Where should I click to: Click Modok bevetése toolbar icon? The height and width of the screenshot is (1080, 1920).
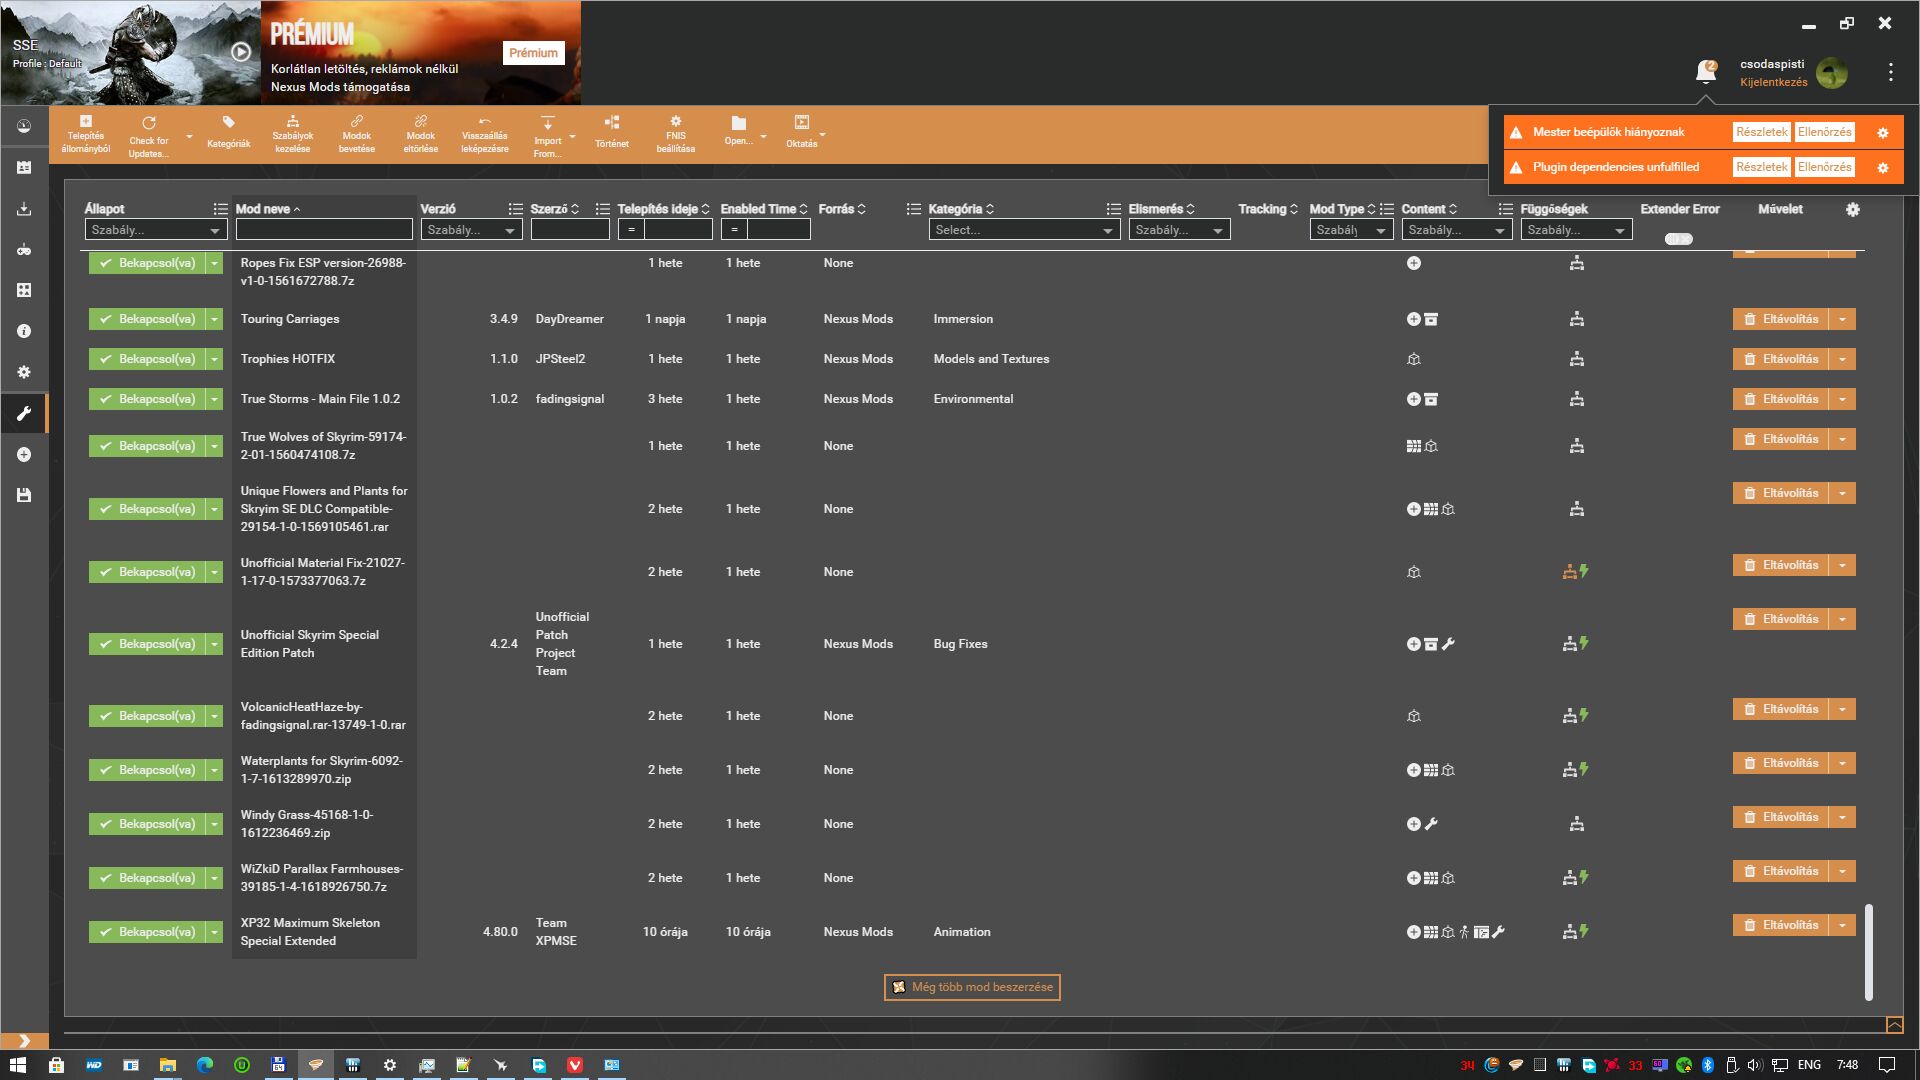[x=356, y=134]
